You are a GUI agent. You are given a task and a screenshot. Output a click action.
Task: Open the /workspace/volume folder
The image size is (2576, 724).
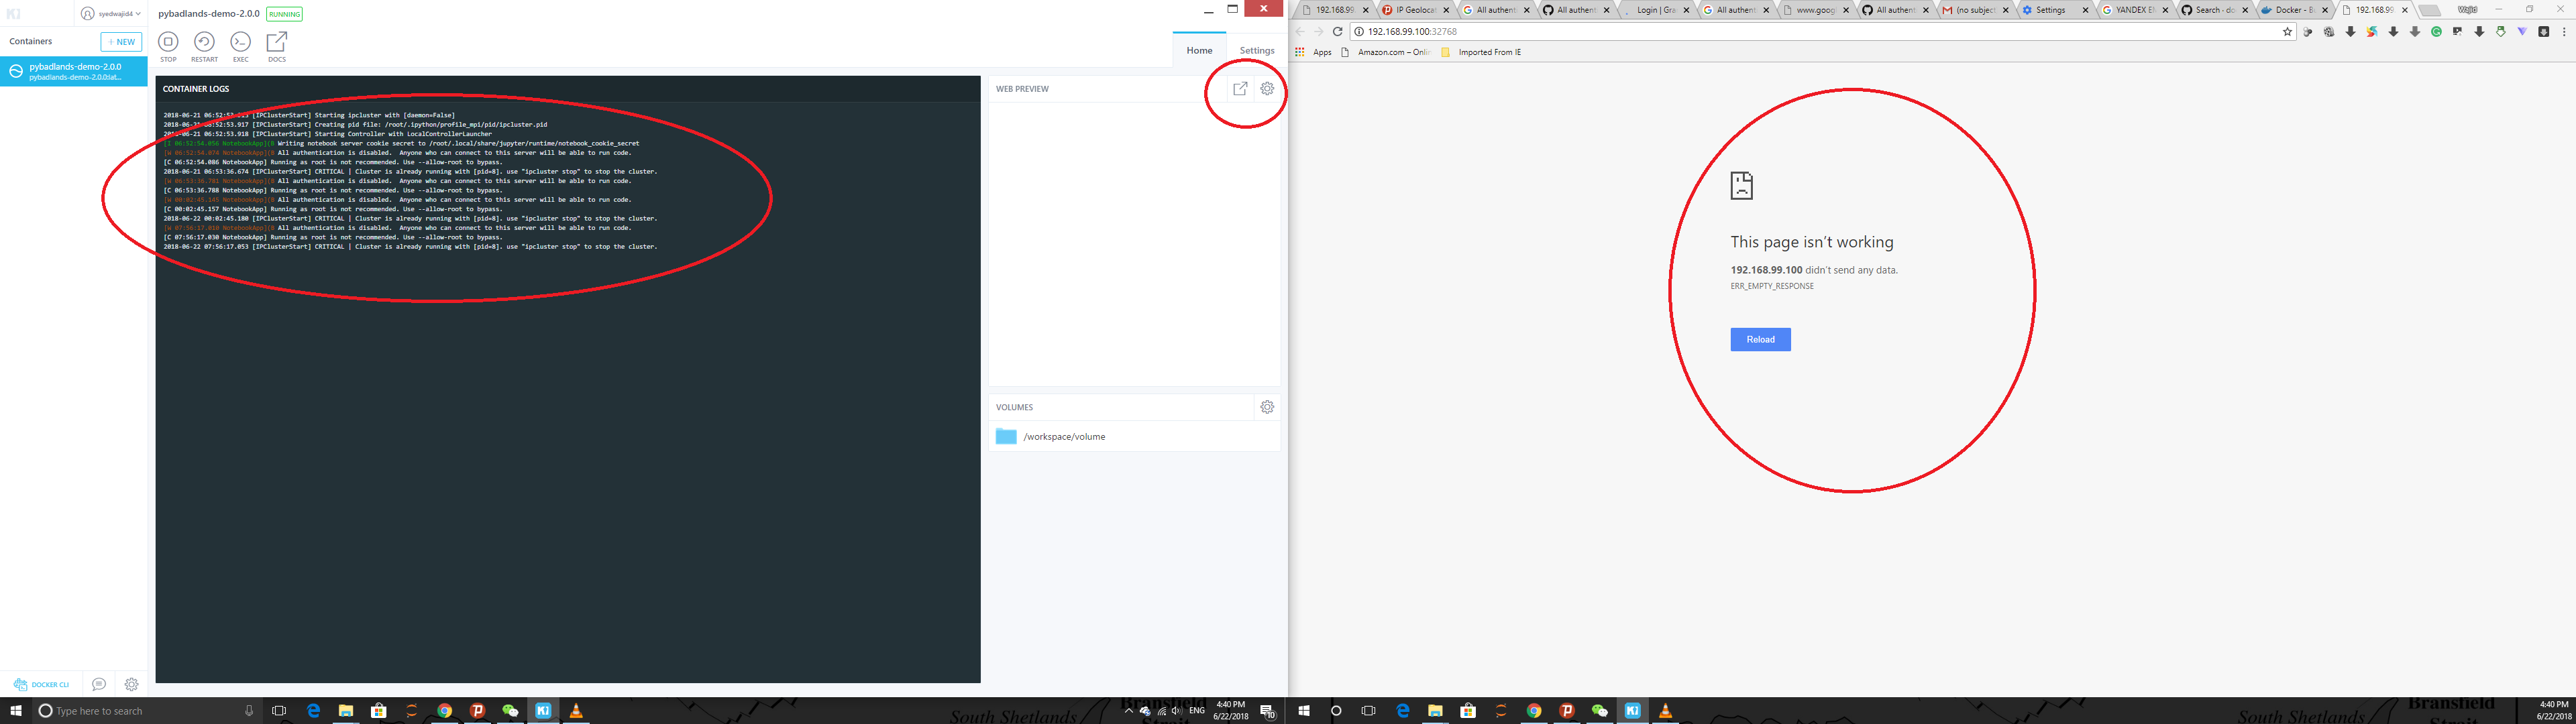tap(1063, 437)
